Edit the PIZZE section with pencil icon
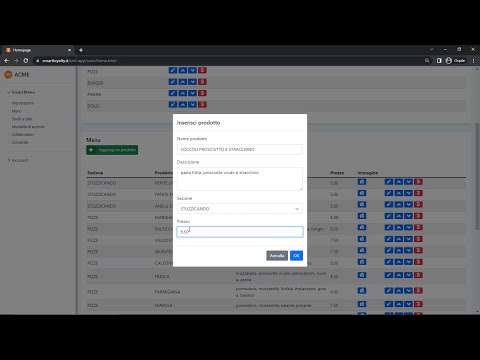 pyautogui.click(x=173, y=70)
